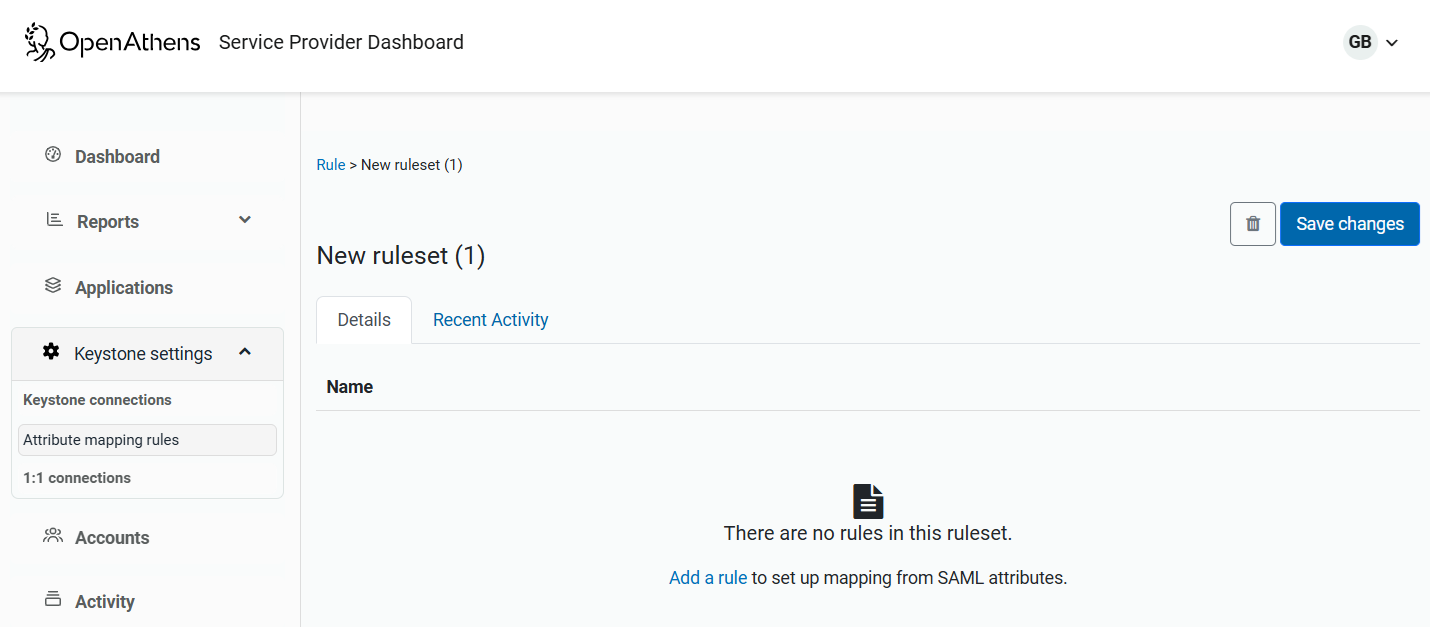The height and width of the screenshot is (627, 1430).
Task: Delete the ruleset using the trash icon
Action: (1252, 223)
